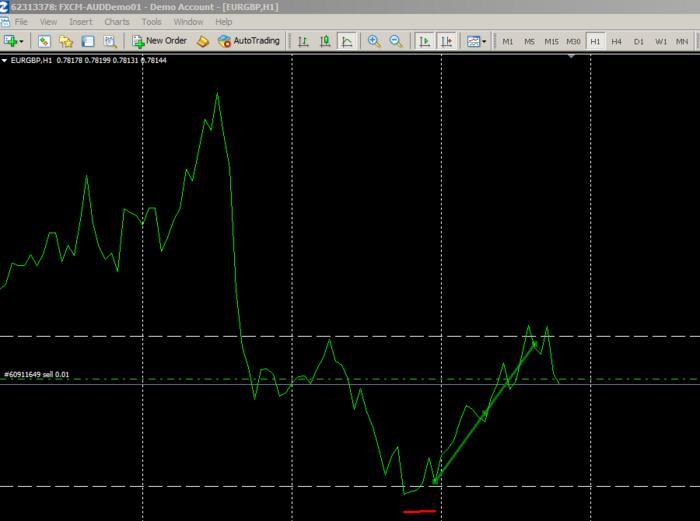
Task: Click the MetaEditor icon
Action: 203,41
